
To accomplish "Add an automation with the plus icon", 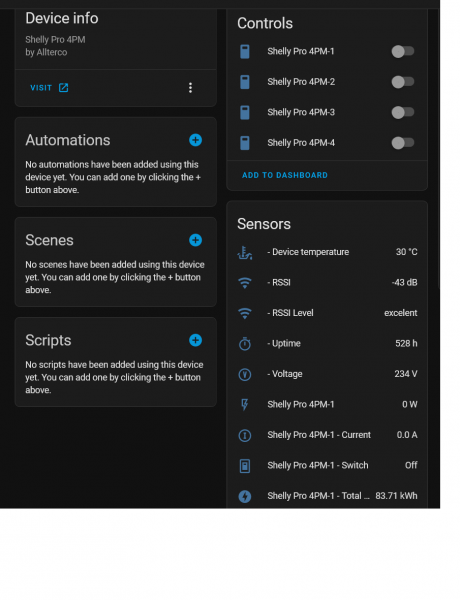I will 196,140.
